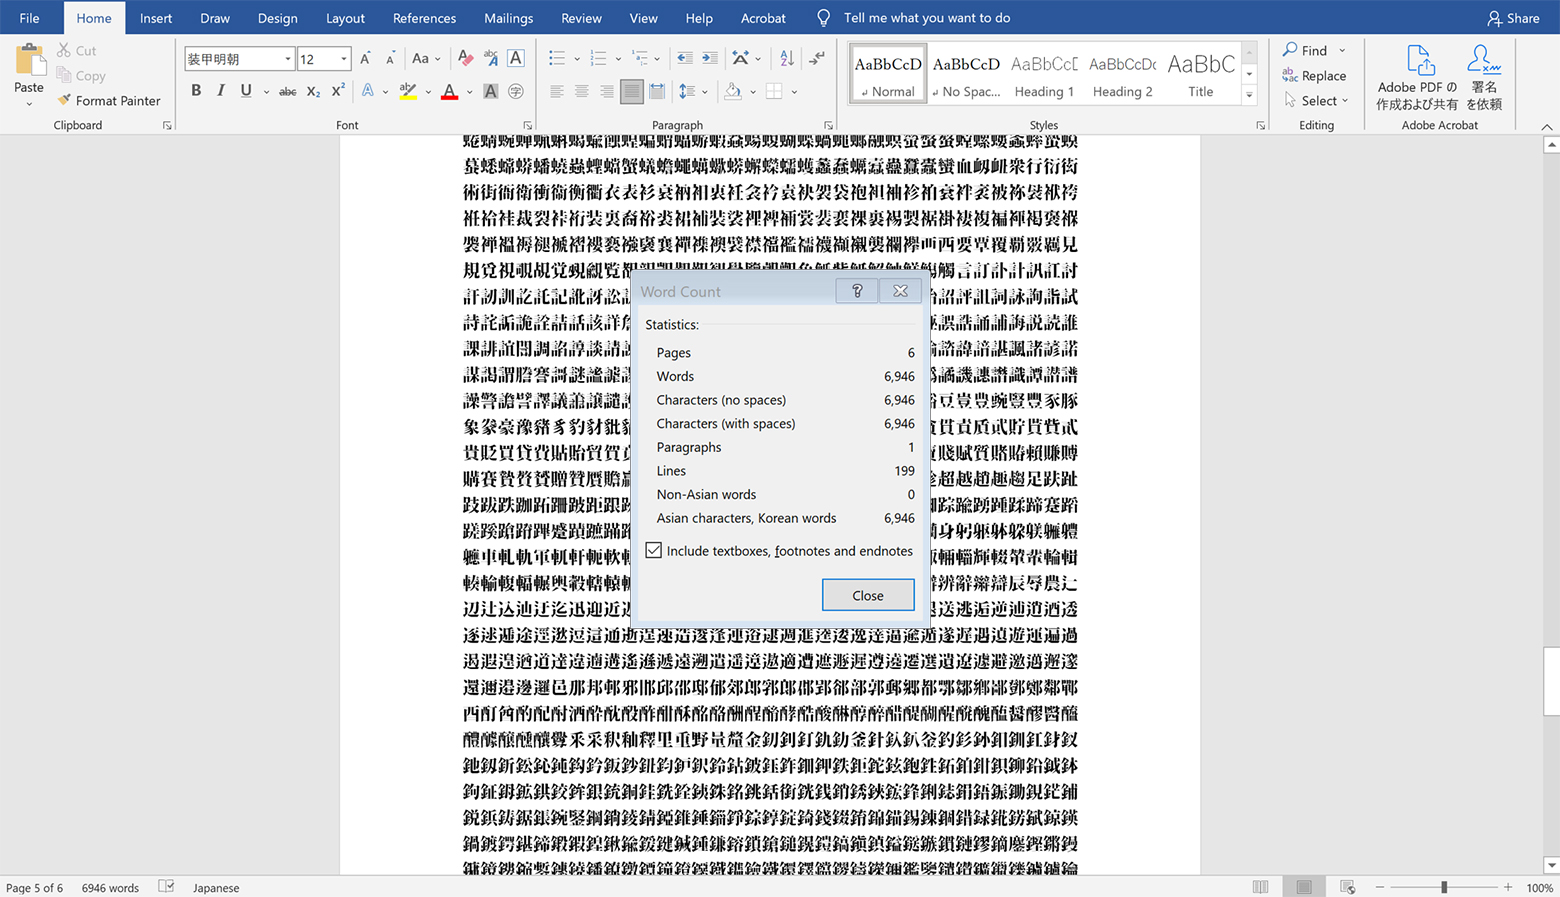Clear all formatting icon
1560x897 pixels.
(x=465, y=59)
